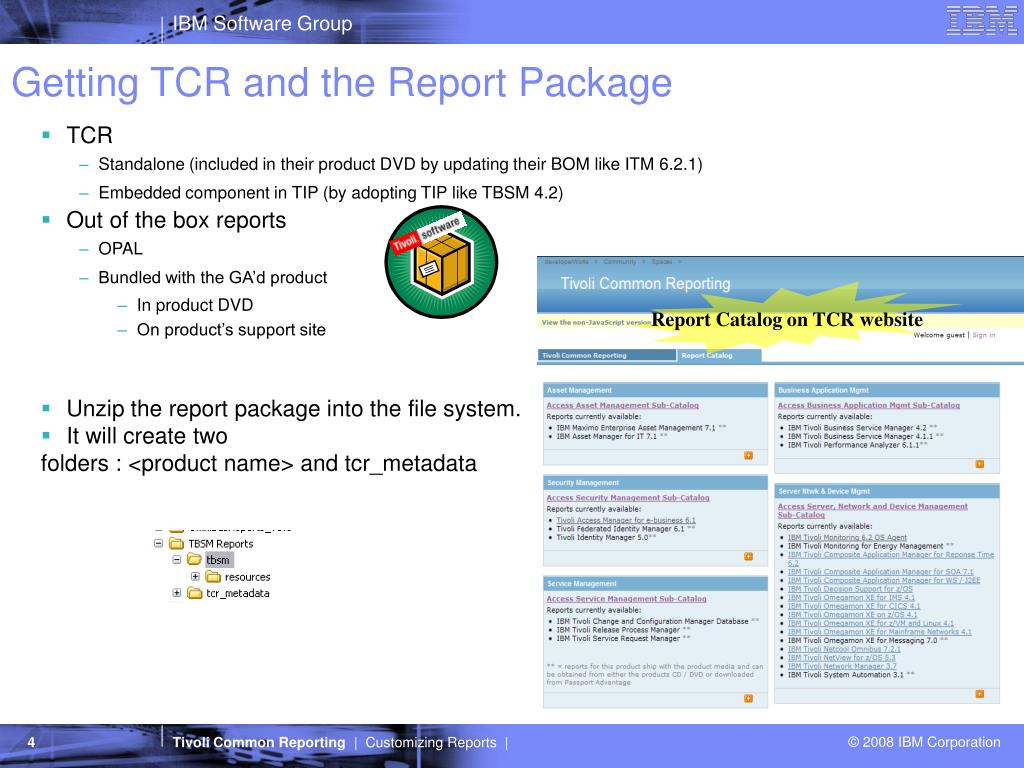Click the TBSM Reports folder icon
Viewport: 1024px width, 768px height.
coord(176,543)
